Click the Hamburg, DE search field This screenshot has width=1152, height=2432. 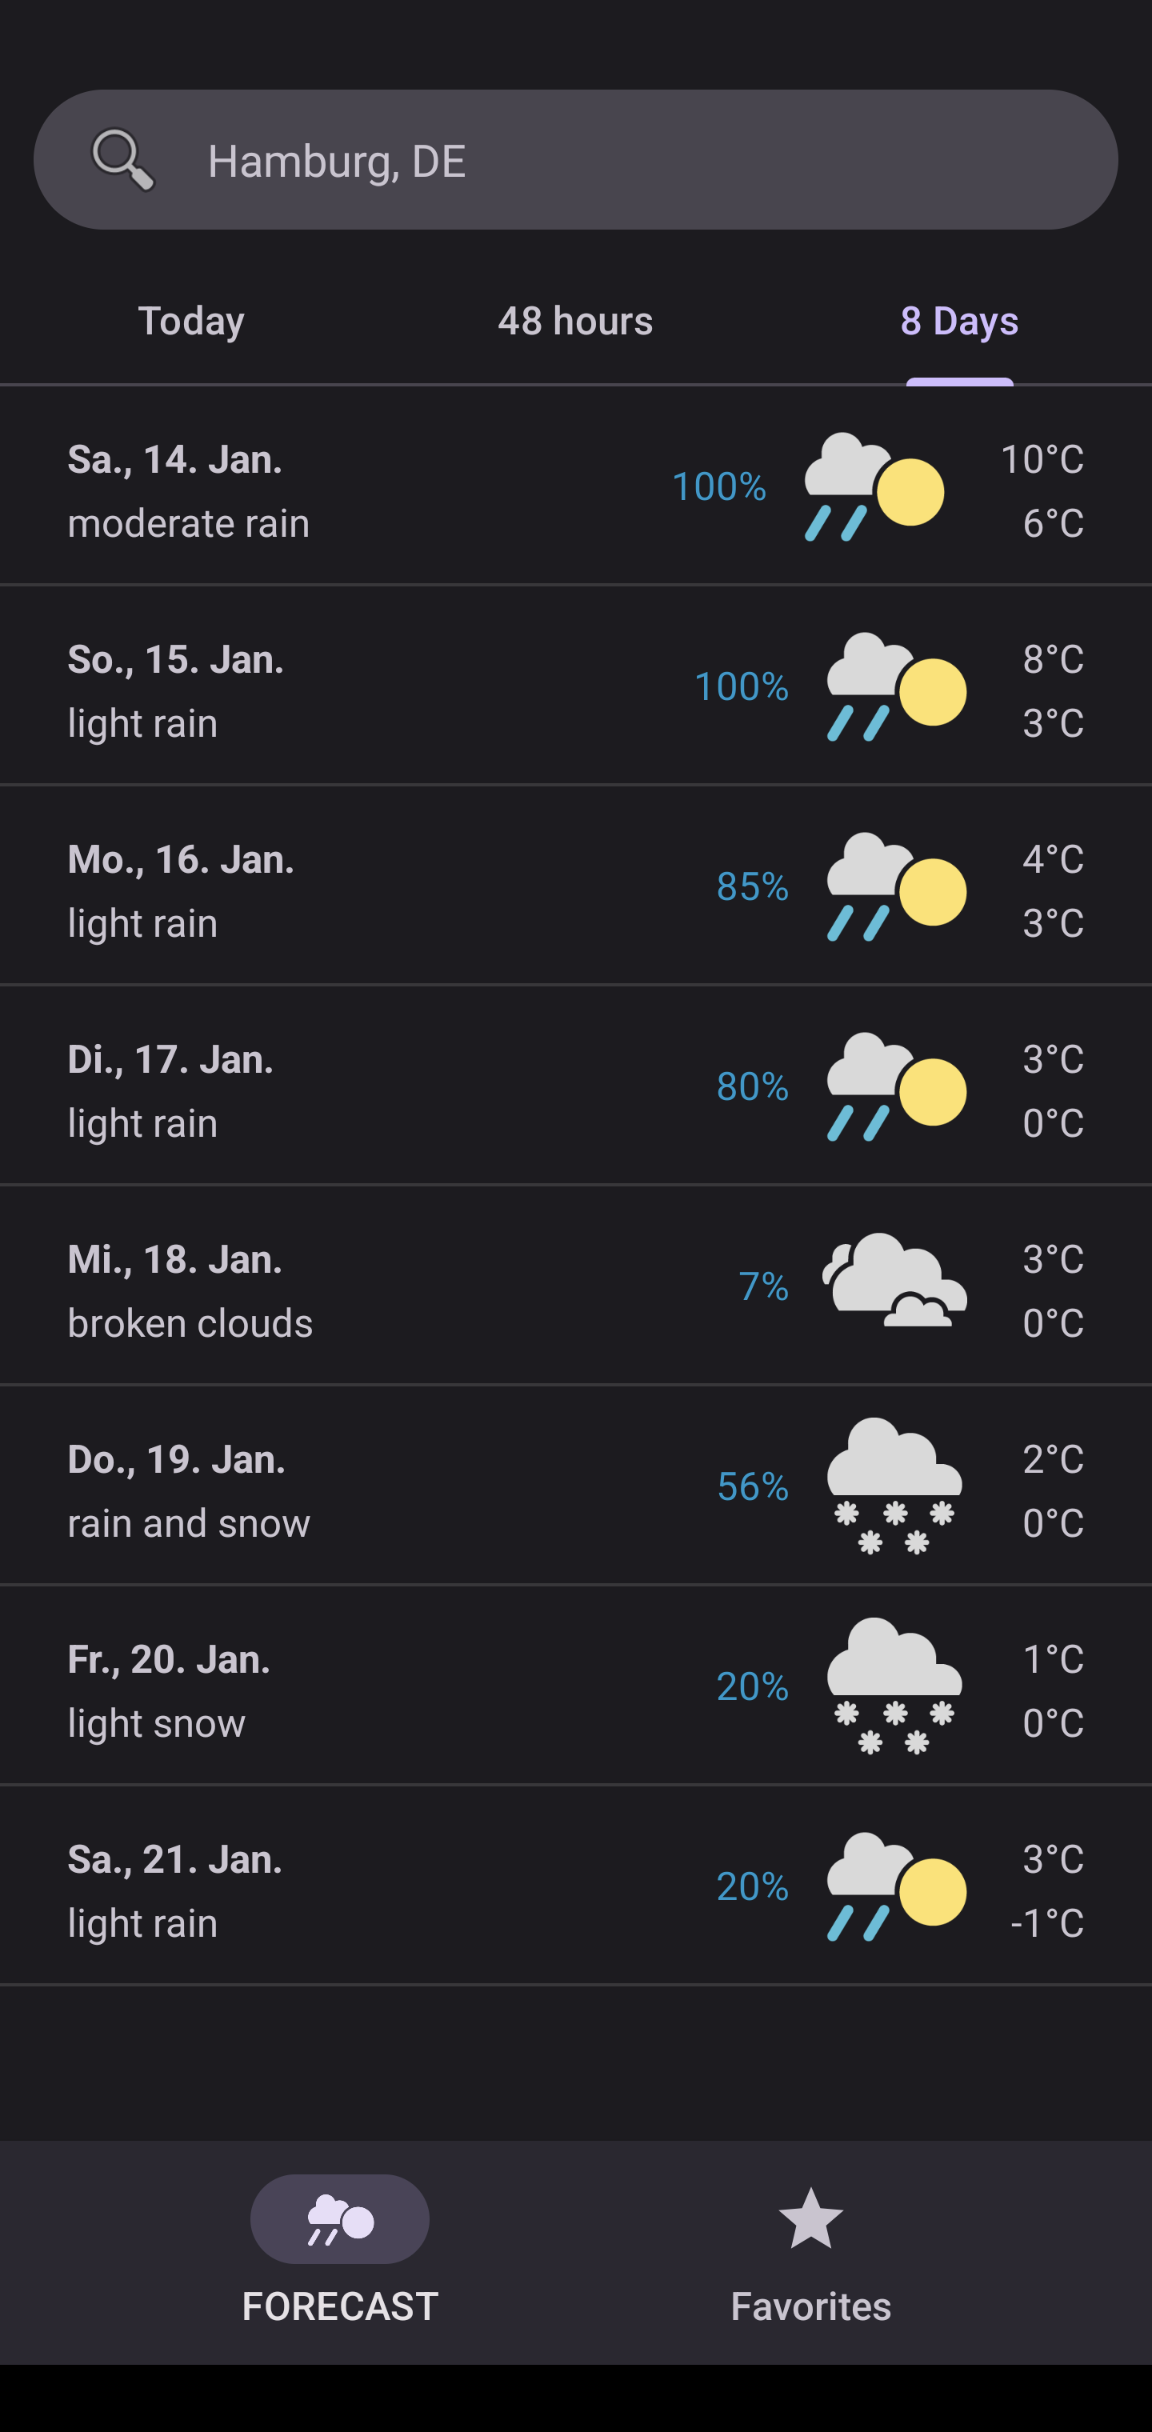(x=600, y=161)
